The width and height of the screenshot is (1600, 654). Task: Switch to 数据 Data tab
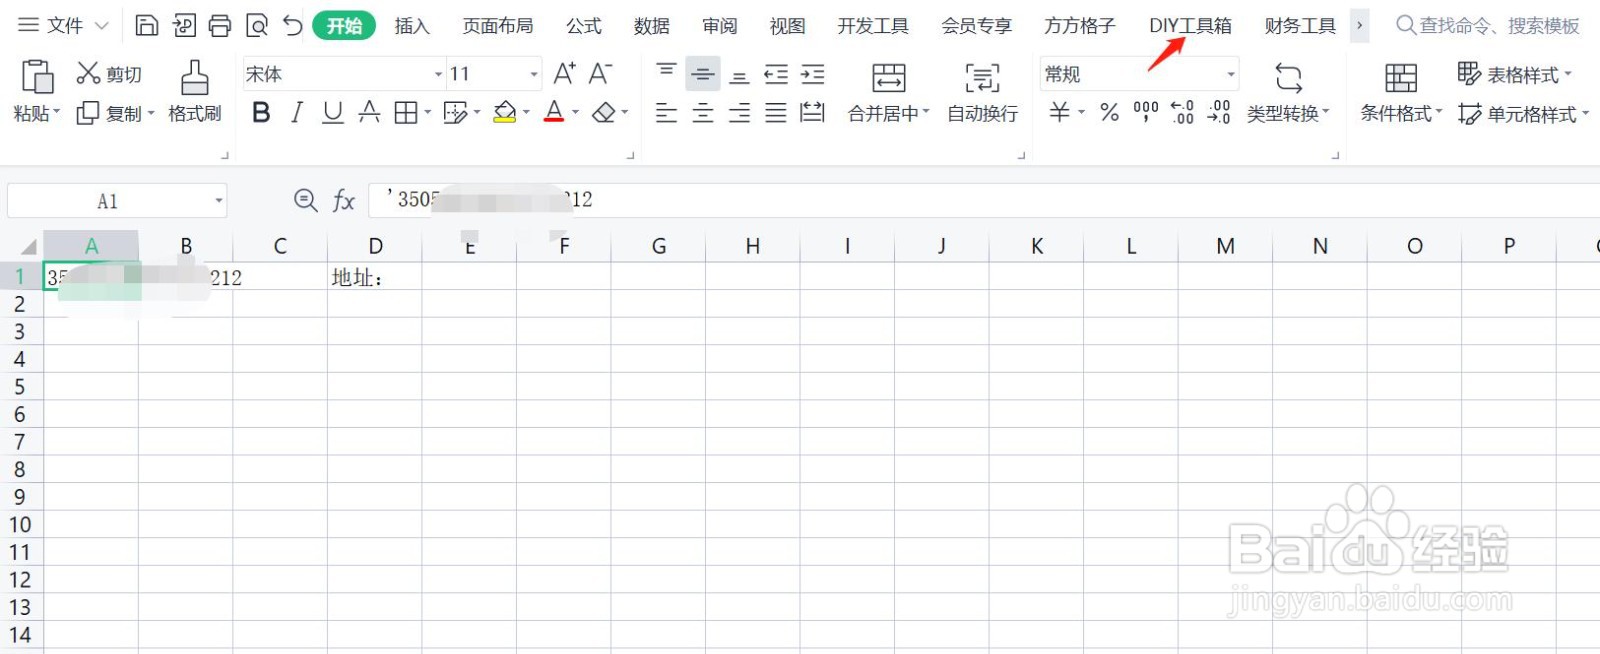pos(652,26)
